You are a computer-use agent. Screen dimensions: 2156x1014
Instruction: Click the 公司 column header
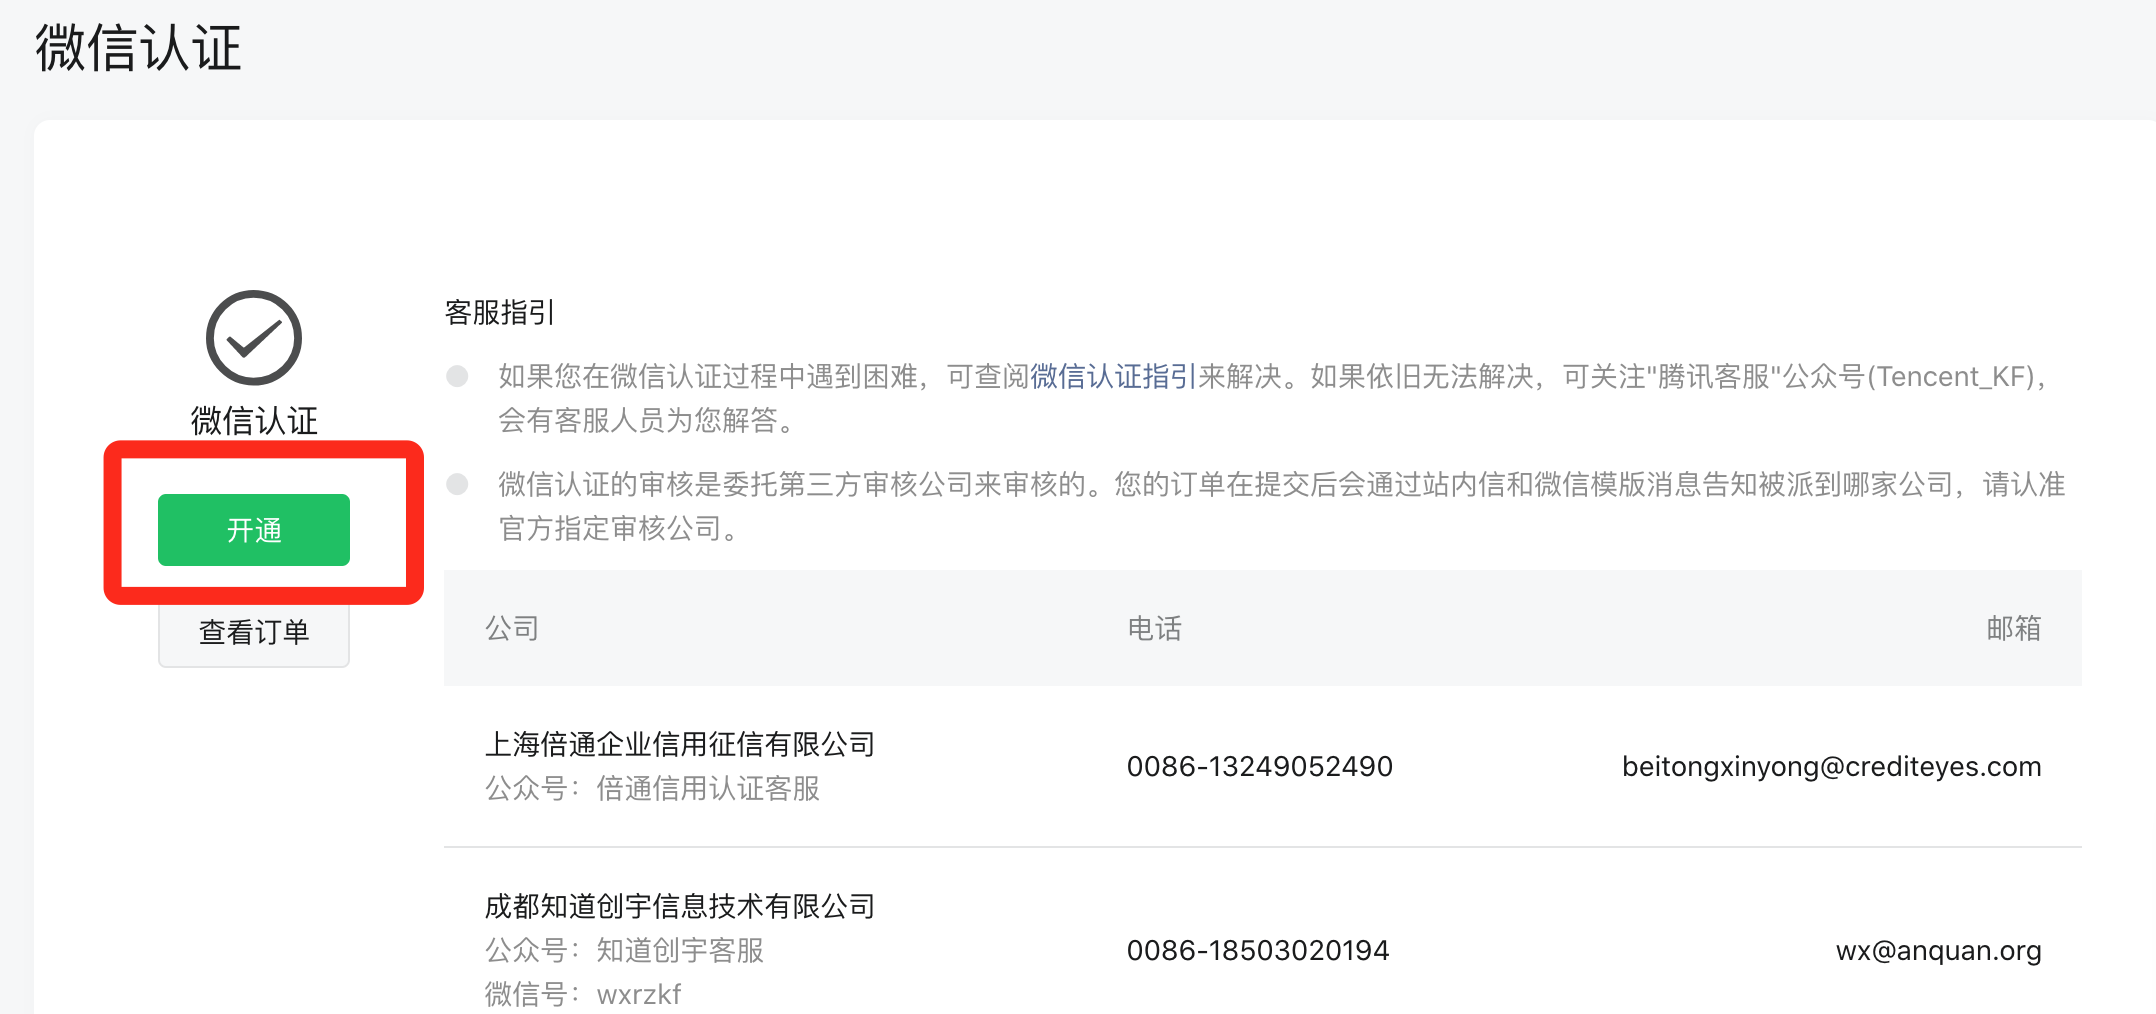[512, 628]
